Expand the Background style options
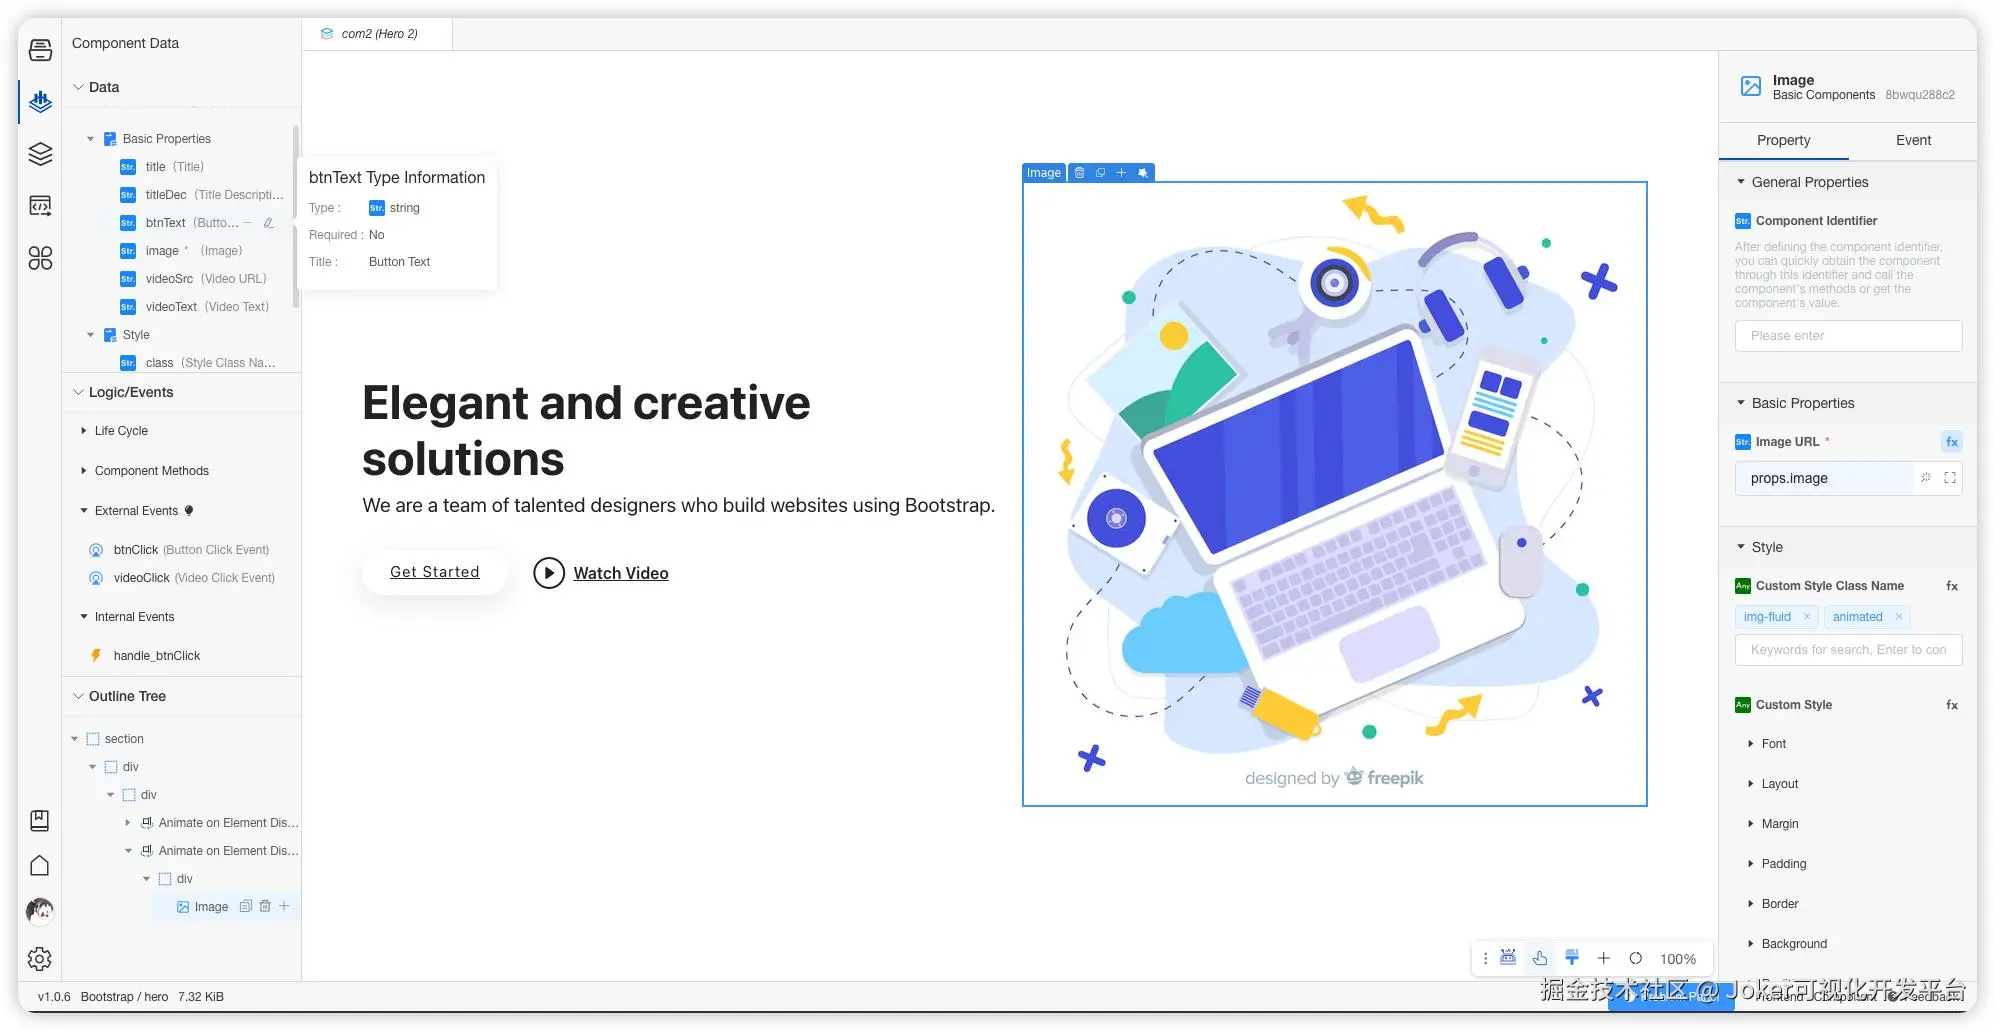Screen dimensions: 1995x1031 pyautogui.click(x=1751, y=944)
